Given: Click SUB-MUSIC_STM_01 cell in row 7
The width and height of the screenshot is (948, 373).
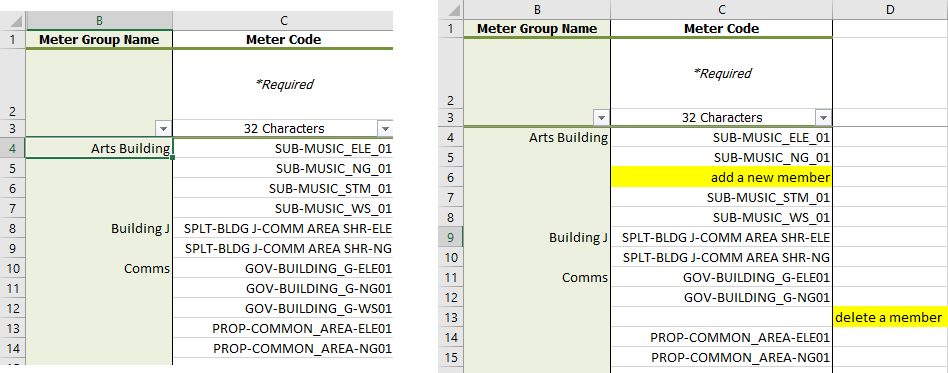Looking at the screenshot, I should [721, 198].
